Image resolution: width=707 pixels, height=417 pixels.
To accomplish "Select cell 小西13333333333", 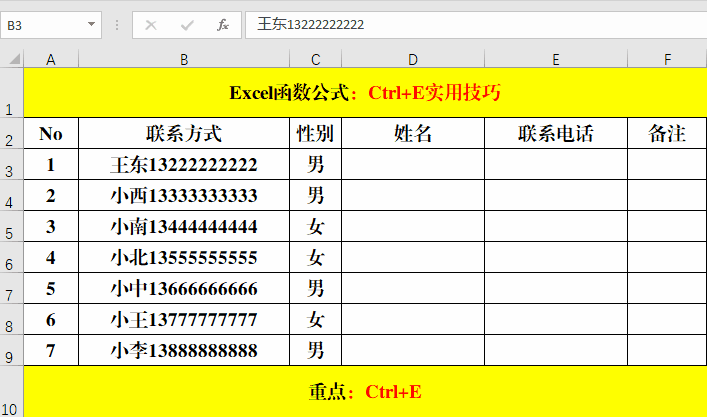I will click(184, 196).
